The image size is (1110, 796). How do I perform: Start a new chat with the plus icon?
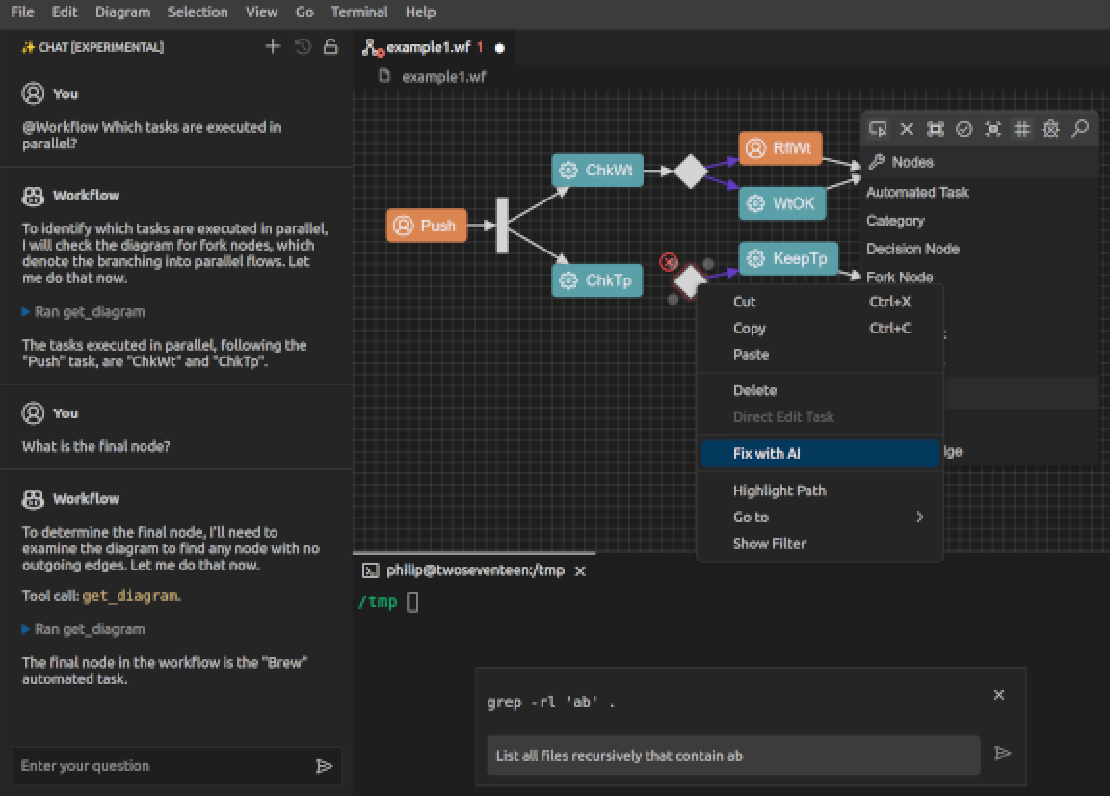coord(272,46)
